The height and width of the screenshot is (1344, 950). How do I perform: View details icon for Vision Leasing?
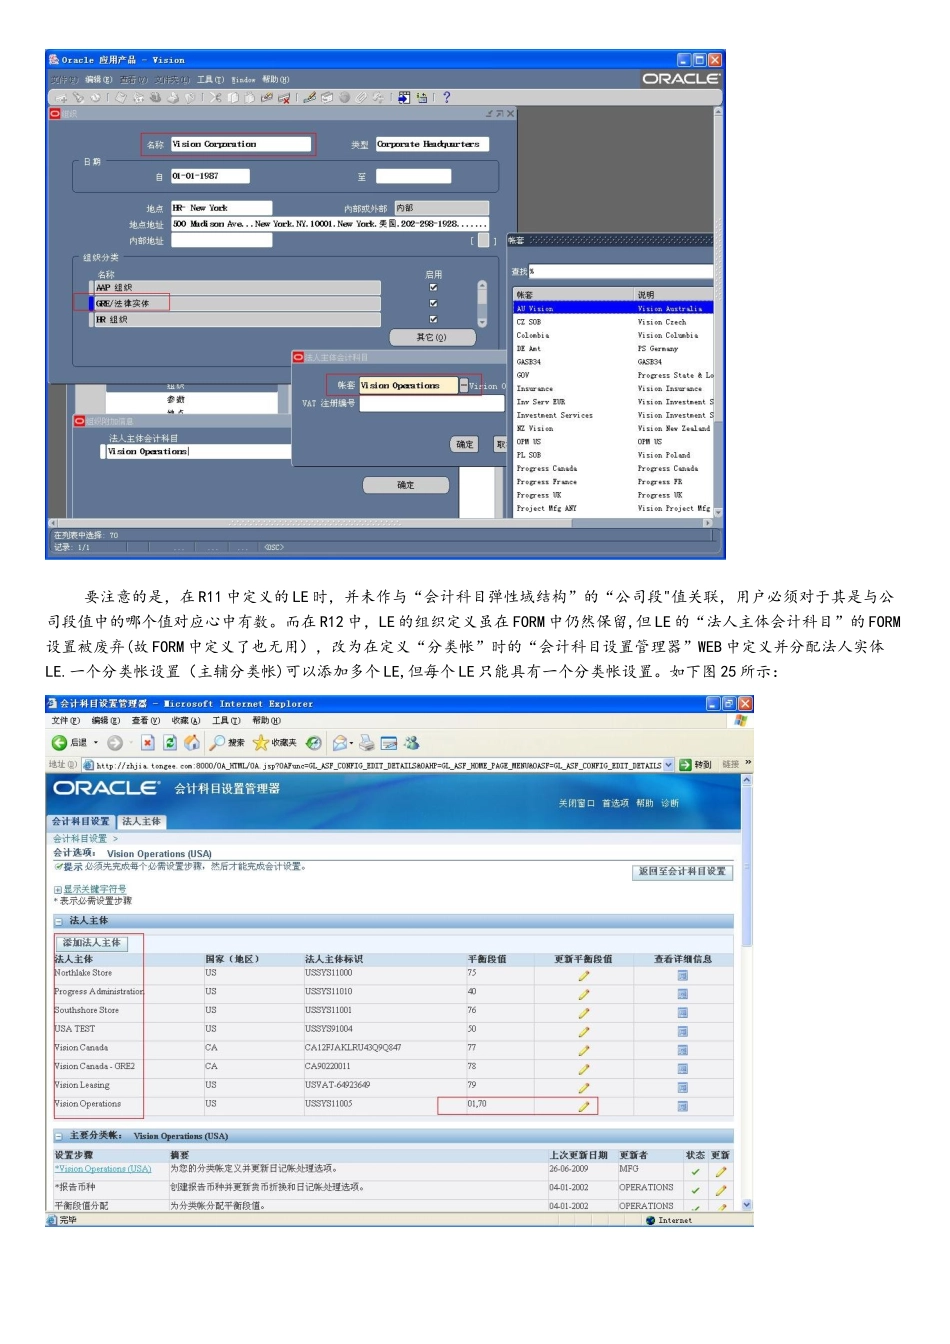click(x=683, y=1087)
